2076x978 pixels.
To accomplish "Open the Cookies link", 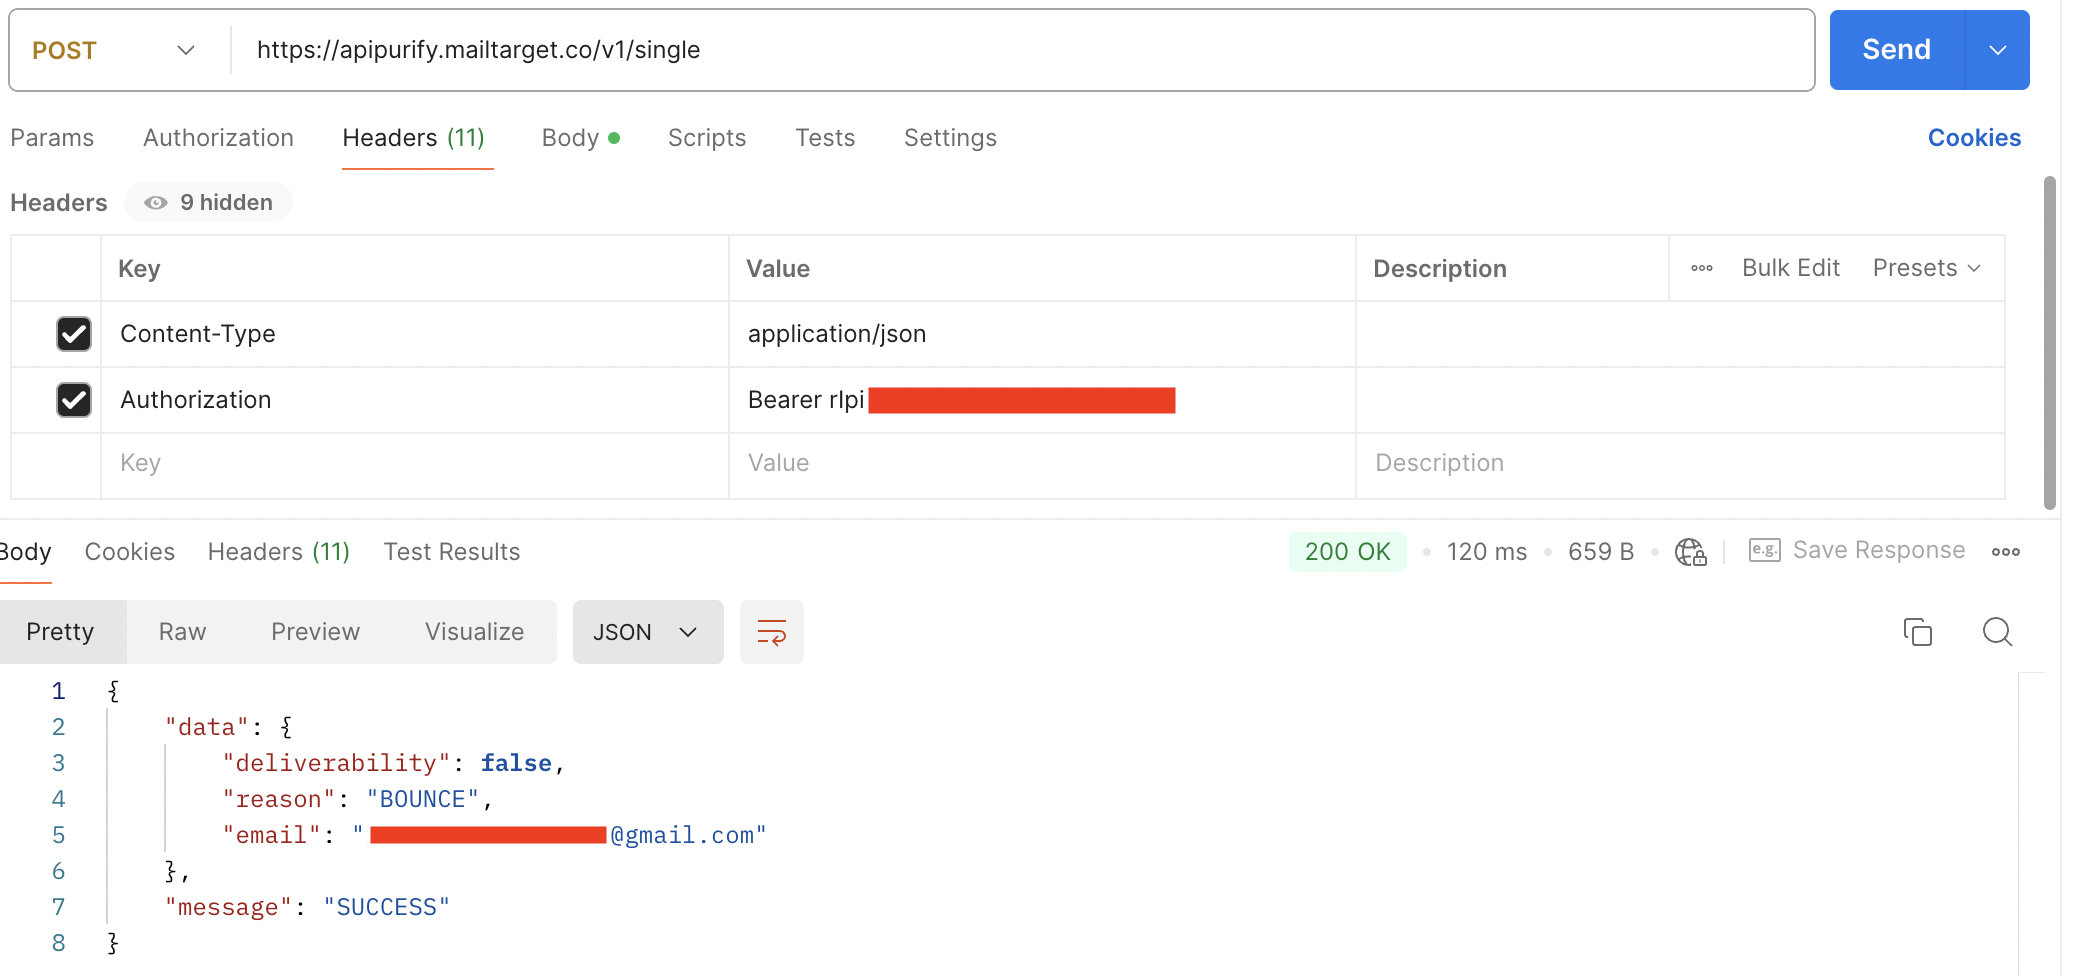I will click(x=1973, y=138).
